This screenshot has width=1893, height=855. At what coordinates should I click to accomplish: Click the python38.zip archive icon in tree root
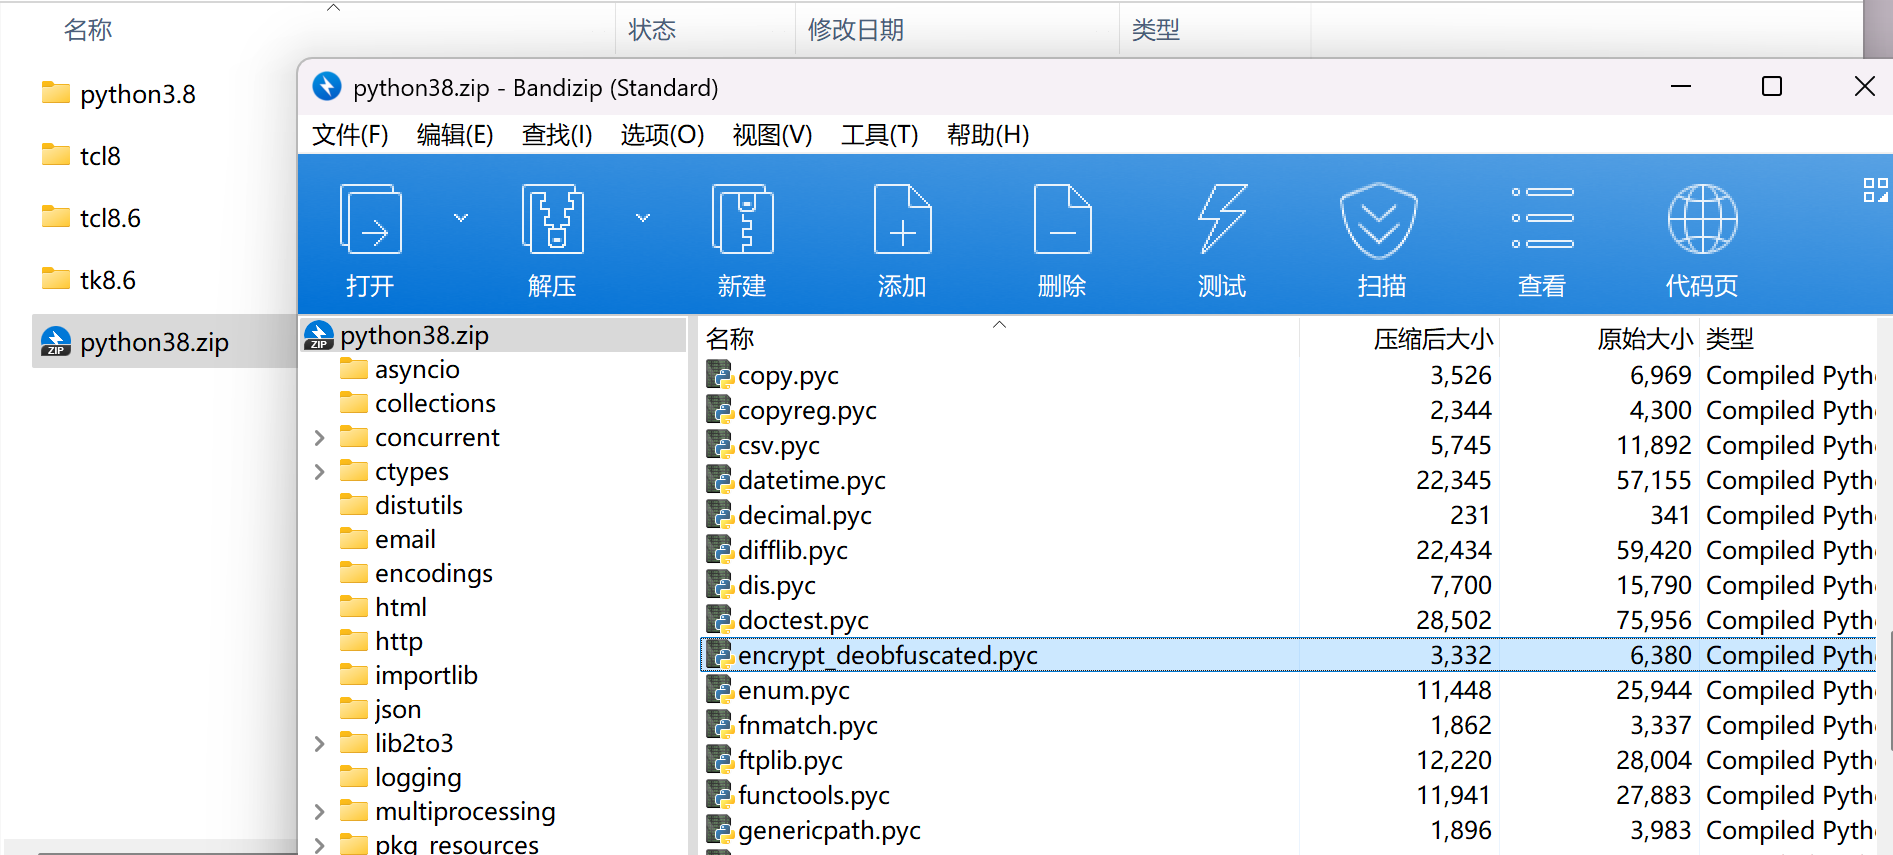319,335
